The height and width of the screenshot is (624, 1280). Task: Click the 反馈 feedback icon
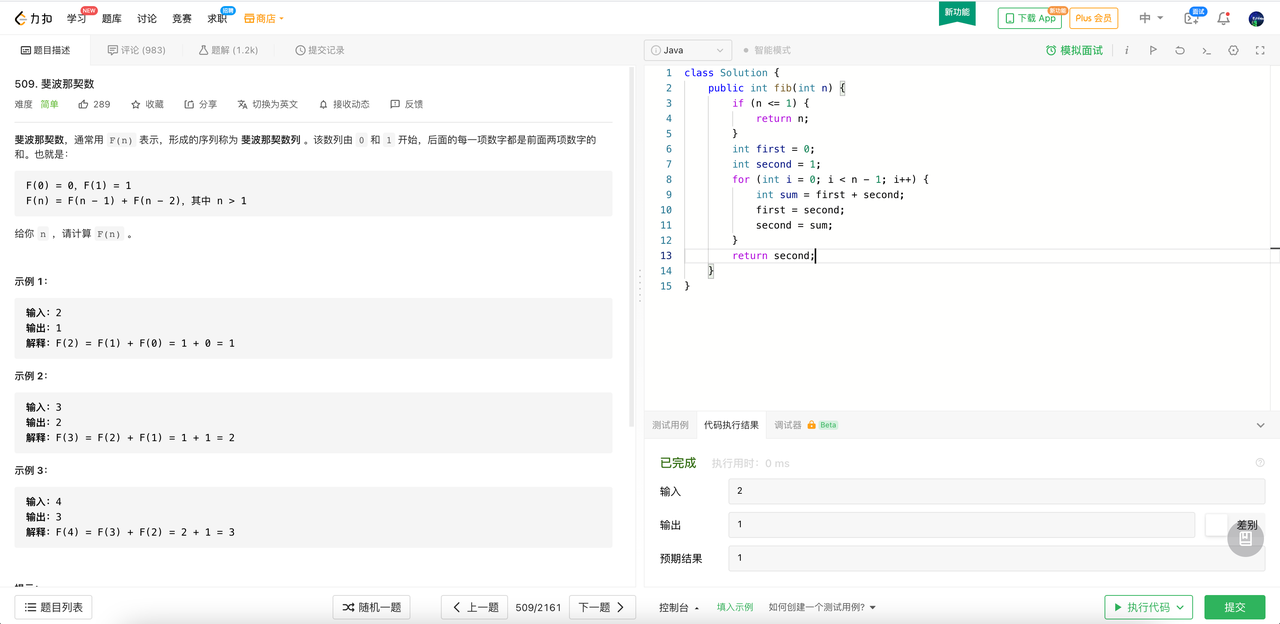(x=406, y=104)
